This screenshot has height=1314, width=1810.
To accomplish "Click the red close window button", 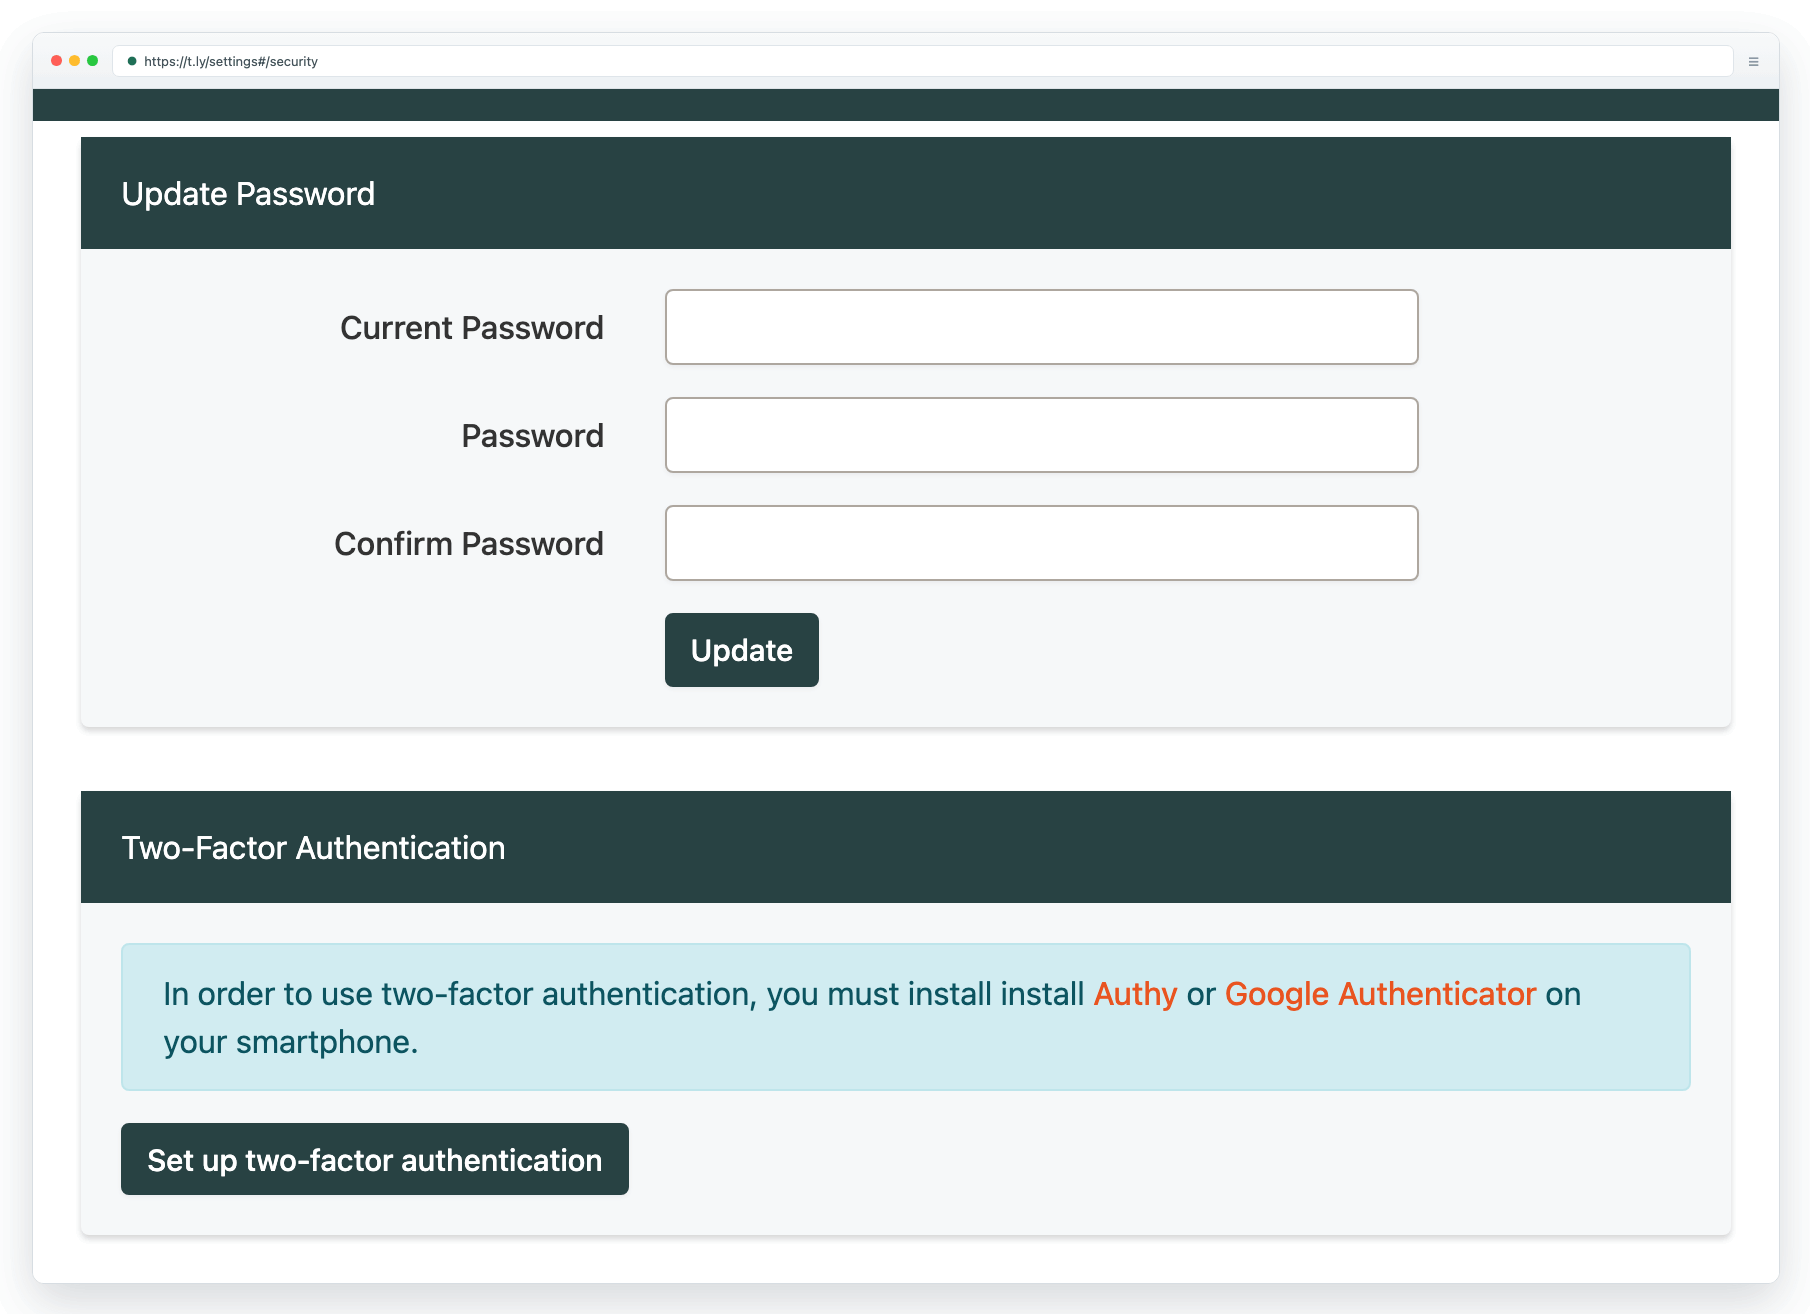I will coord(56,61).
